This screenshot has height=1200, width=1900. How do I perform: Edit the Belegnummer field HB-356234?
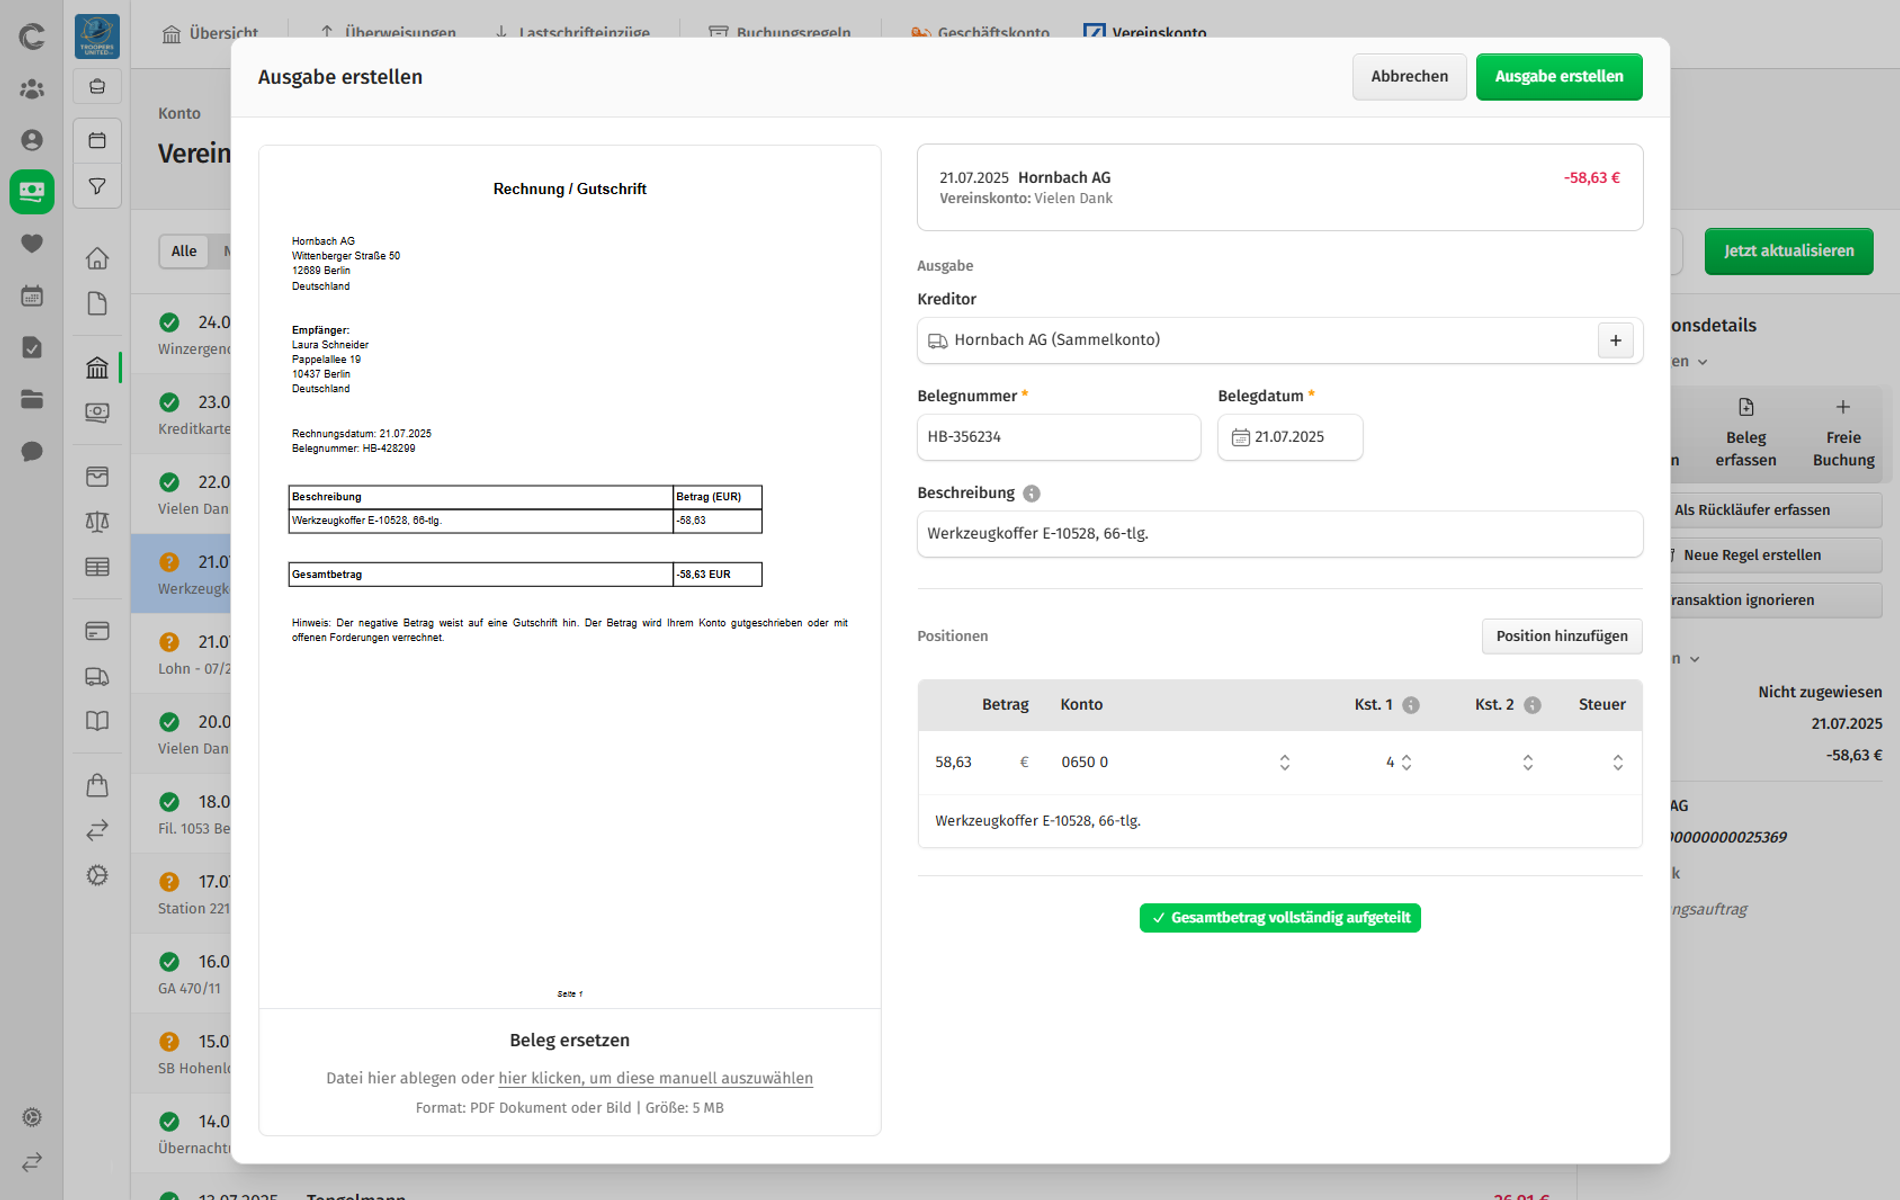[1058, 437]
